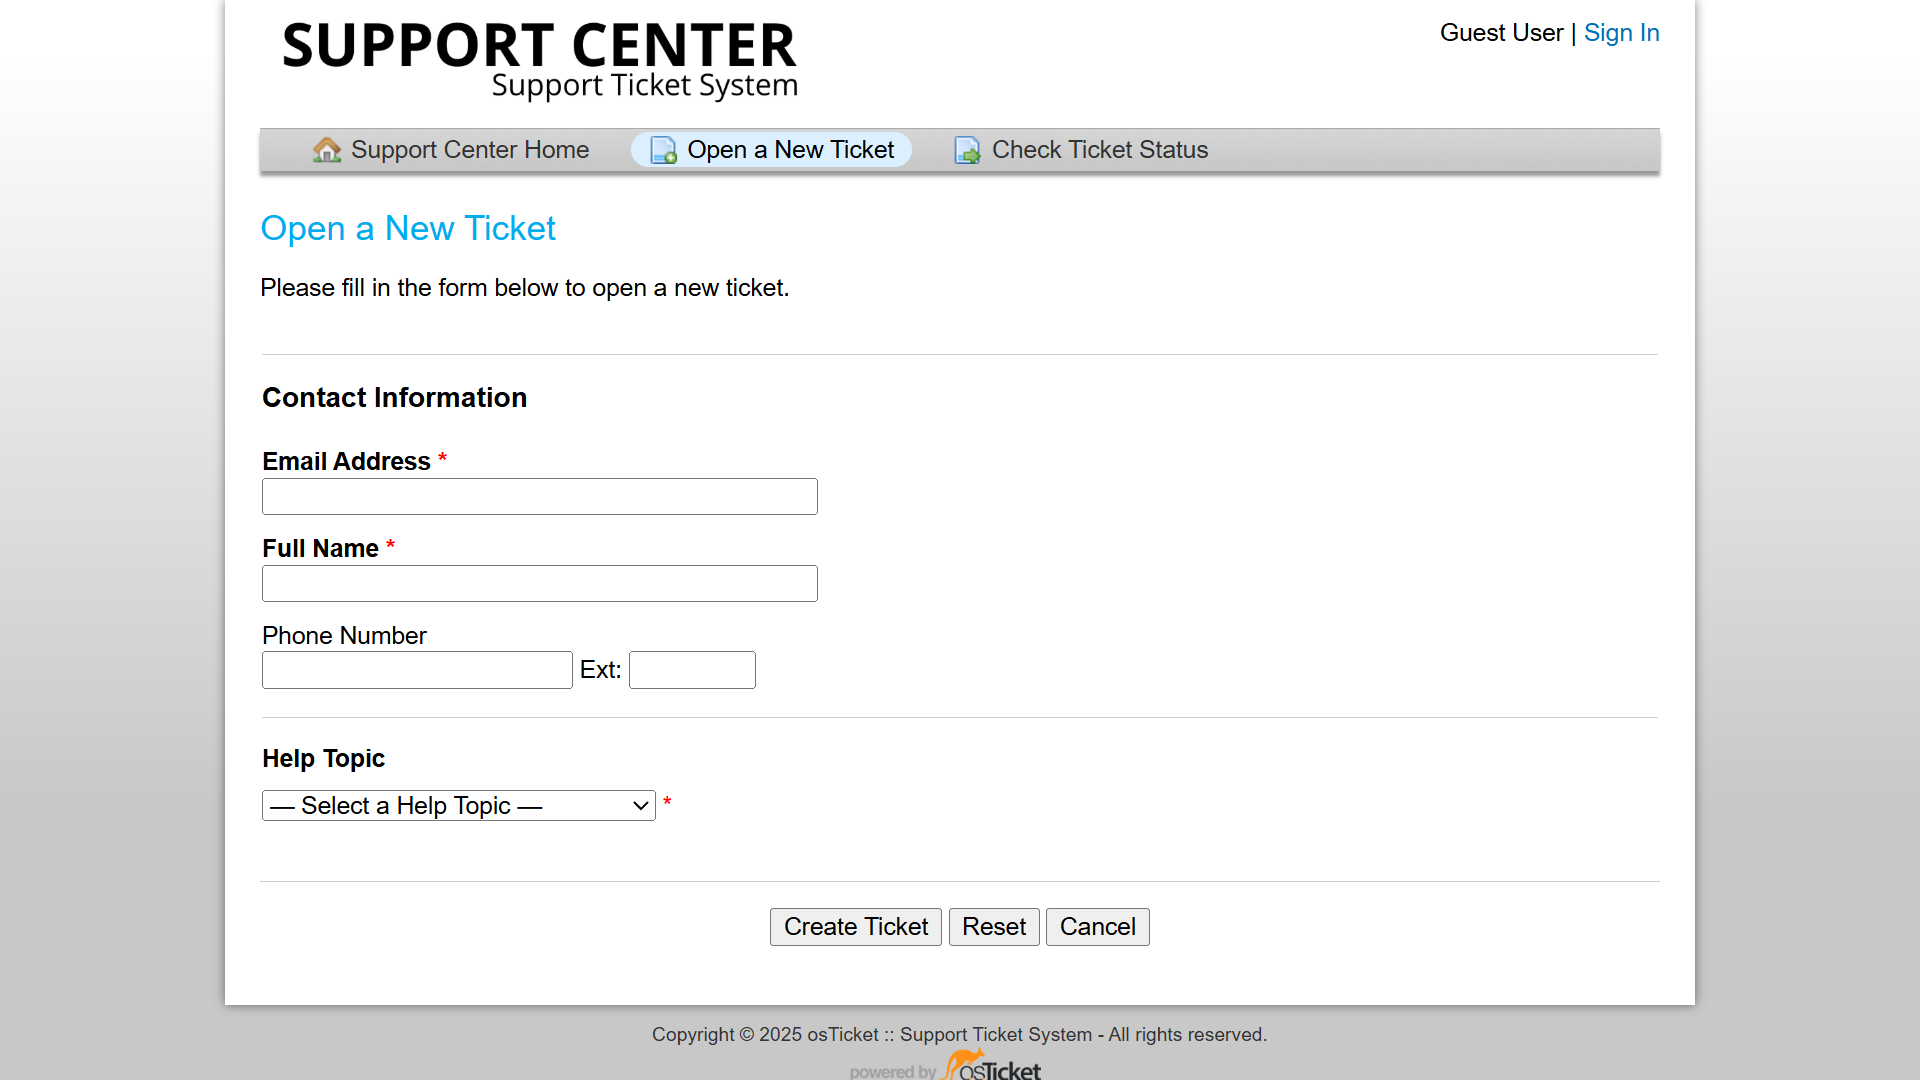
Task: Click the SUPPORT CENTER logo header
Action: pos(540,60)
